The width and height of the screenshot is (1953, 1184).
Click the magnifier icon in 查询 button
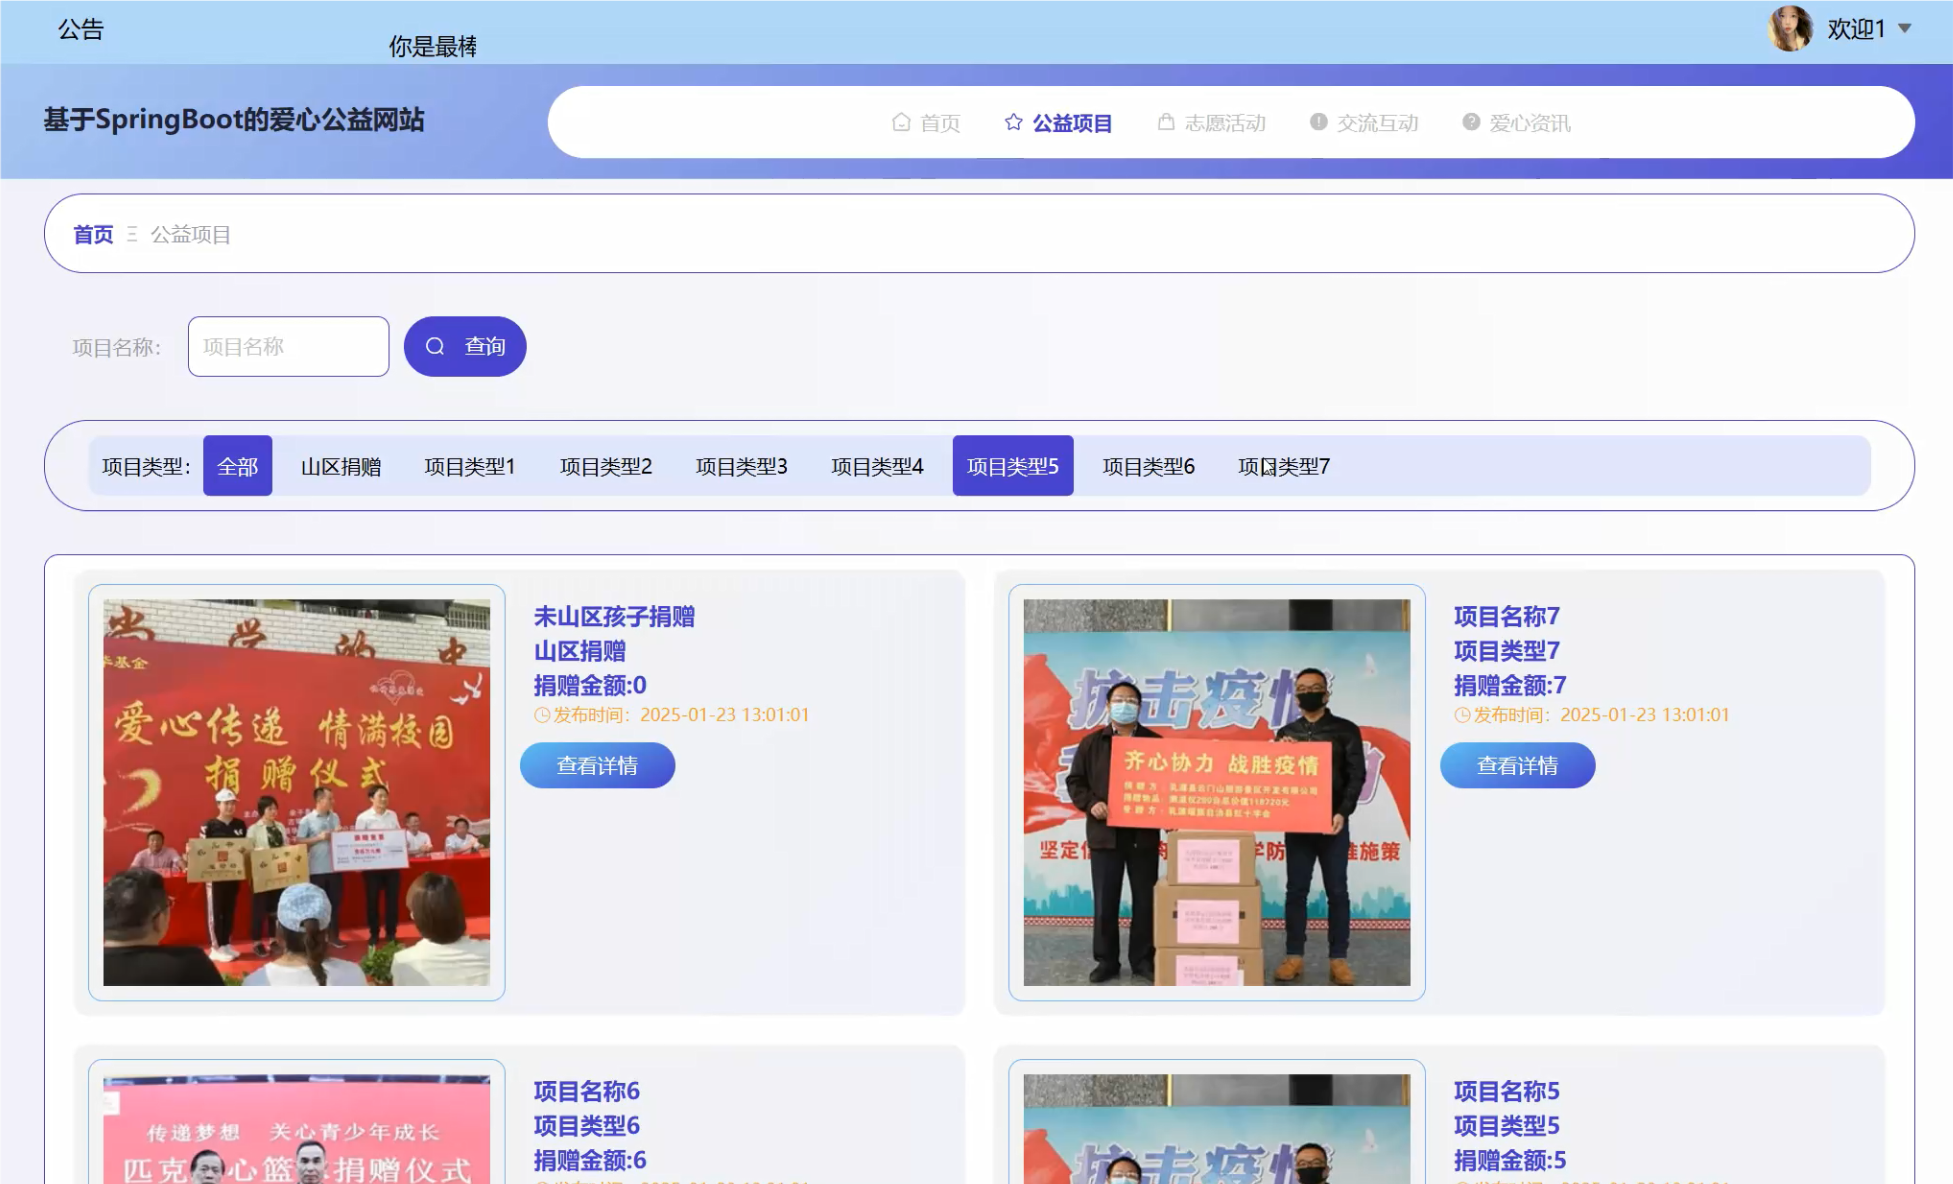pos(435,346)
